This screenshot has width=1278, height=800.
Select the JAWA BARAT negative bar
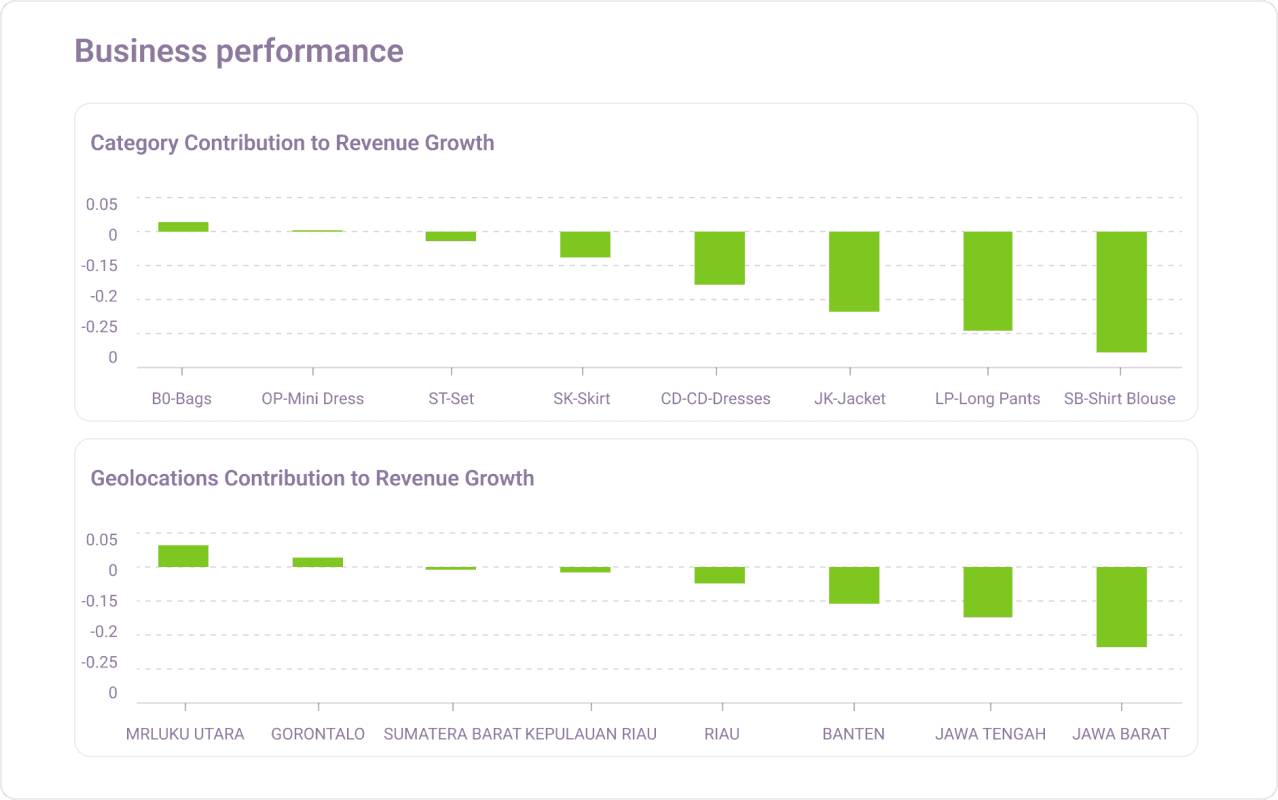pyautogui.click(x=1121, y=605)
